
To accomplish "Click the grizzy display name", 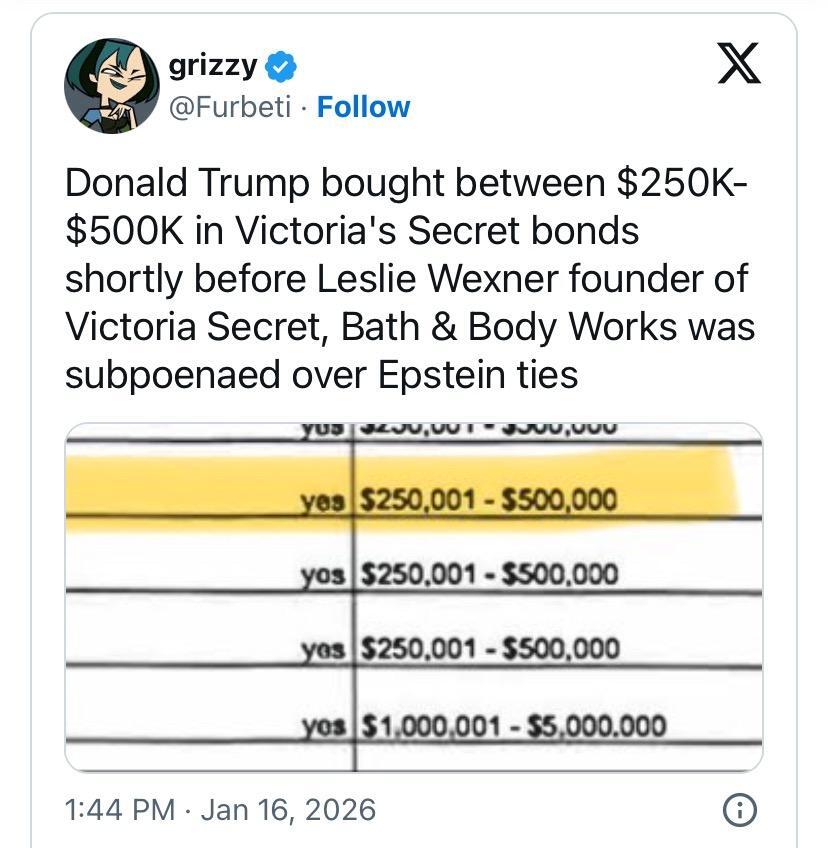I will click(x=213, y=66).
